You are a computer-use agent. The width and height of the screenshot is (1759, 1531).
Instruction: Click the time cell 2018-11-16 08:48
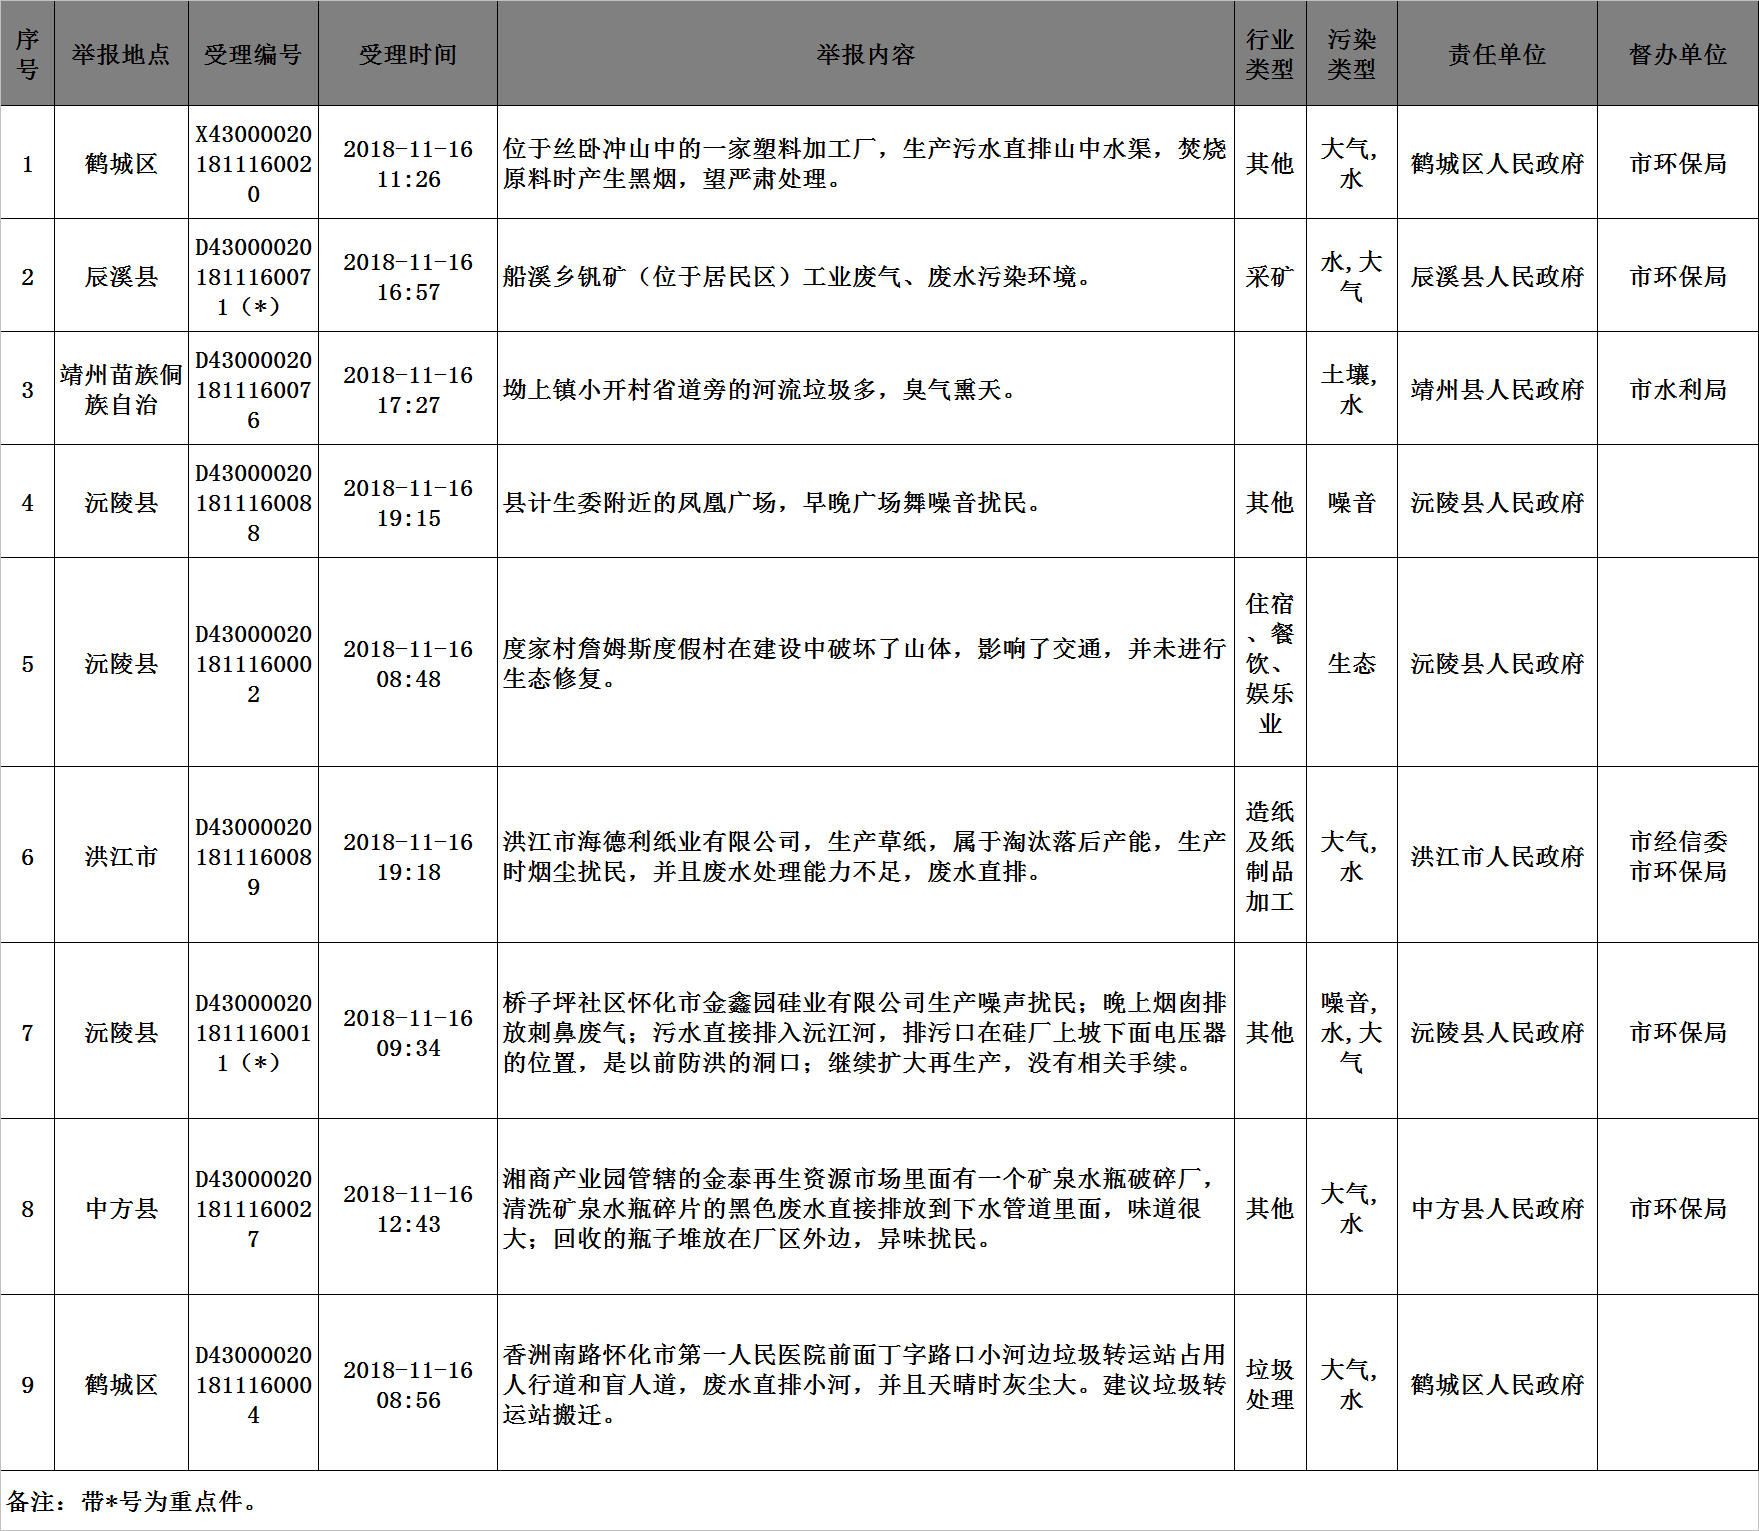pos(408,663)
